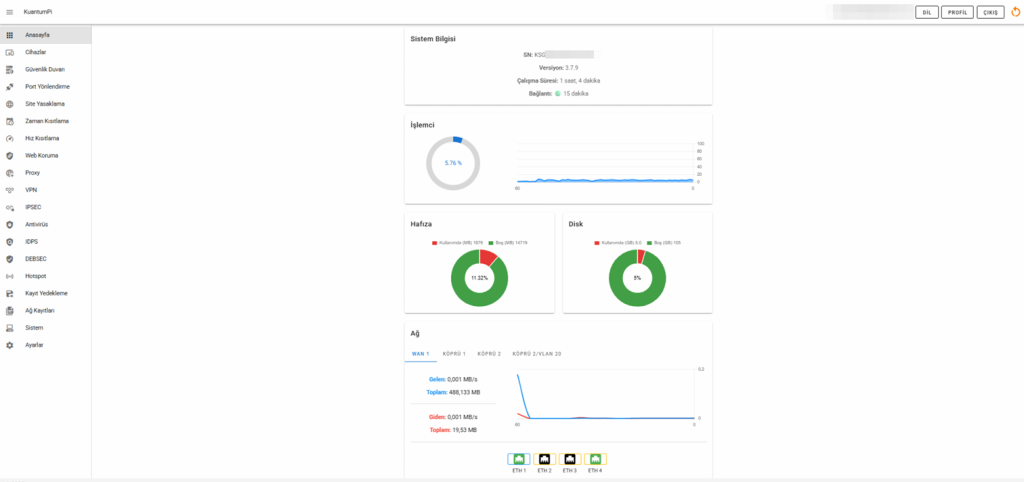Open Hotspot page from sidebar
1024x482 pixels.
(37, 276)
